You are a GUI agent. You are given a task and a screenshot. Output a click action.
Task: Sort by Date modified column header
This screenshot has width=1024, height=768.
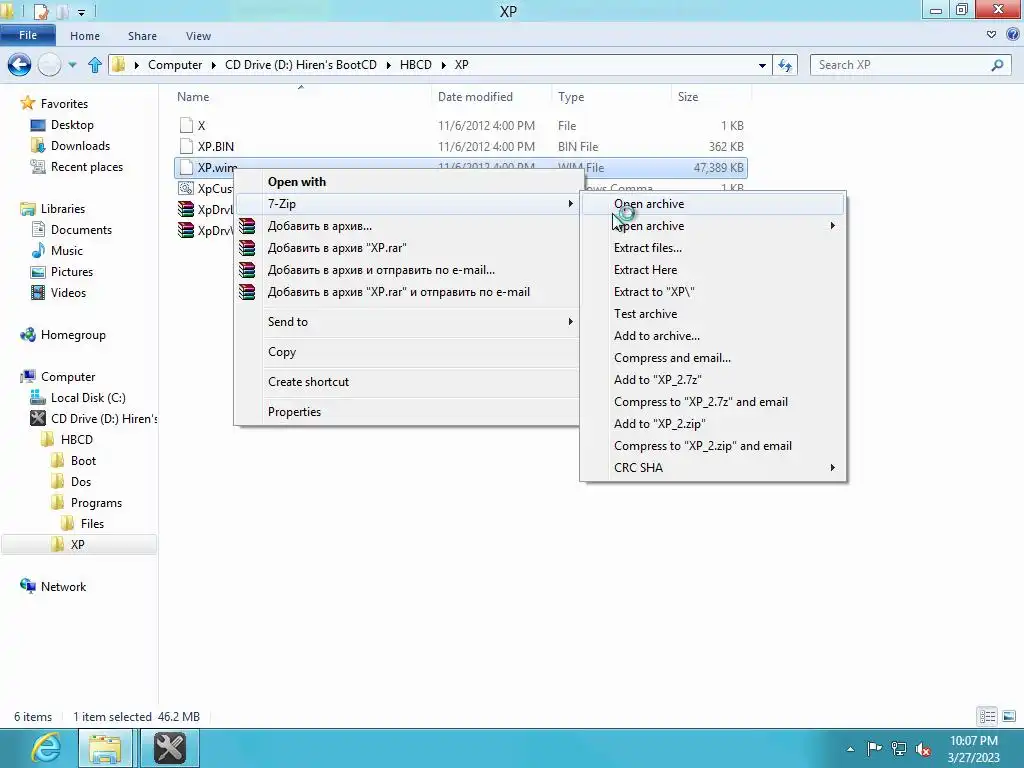point(475,97)
